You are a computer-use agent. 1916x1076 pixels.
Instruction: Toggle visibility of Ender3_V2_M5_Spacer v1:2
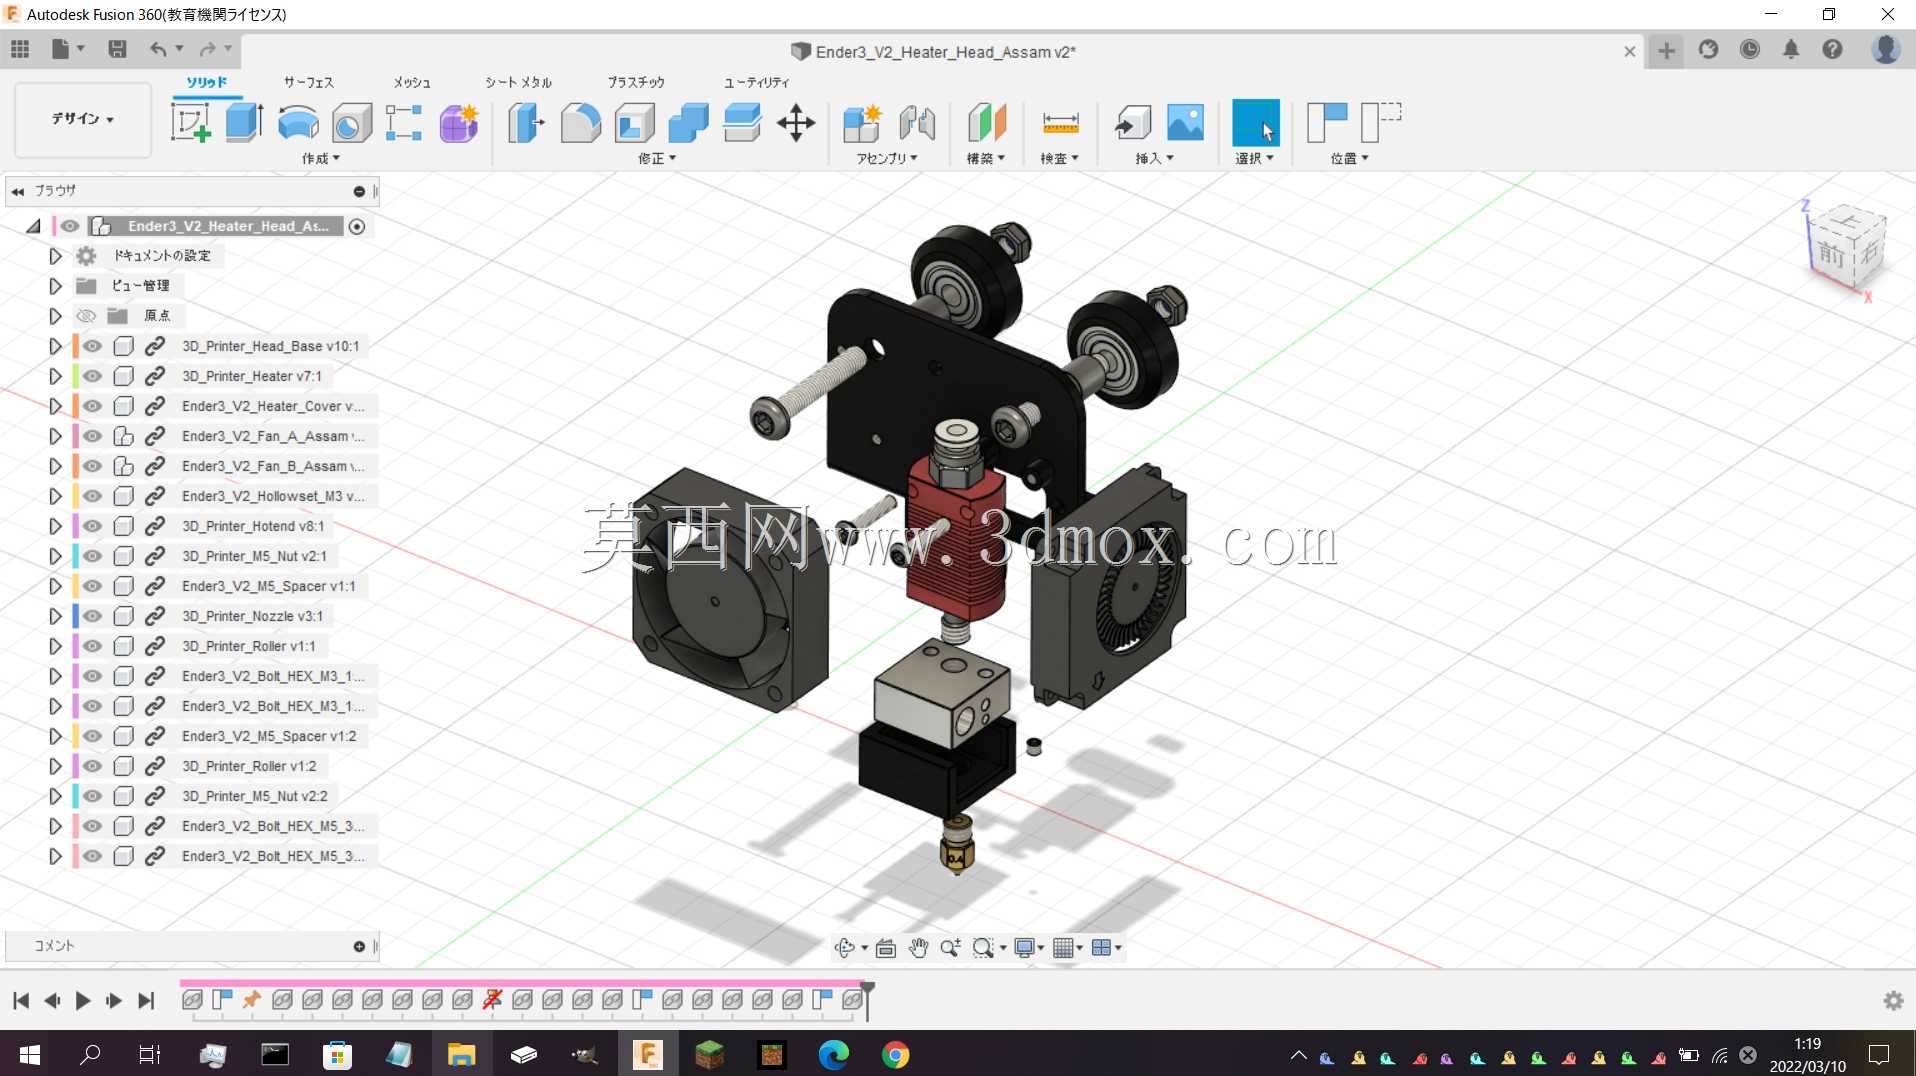tap(92, 736)
